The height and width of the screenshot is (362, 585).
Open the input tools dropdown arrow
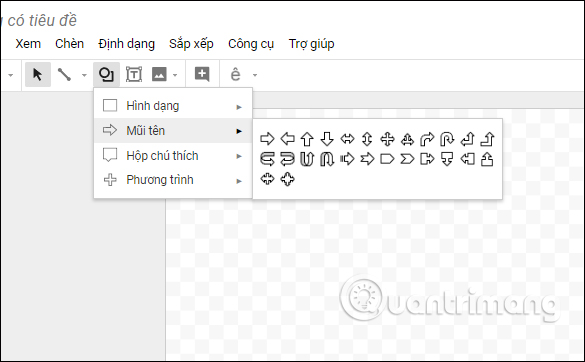tap(255, 75)
